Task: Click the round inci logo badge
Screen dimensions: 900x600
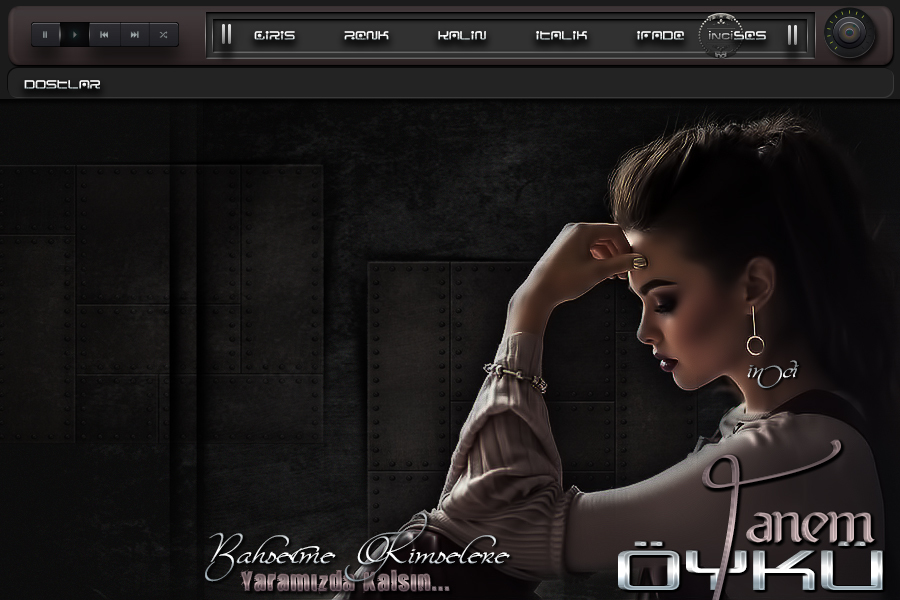Action: point(720,35)
